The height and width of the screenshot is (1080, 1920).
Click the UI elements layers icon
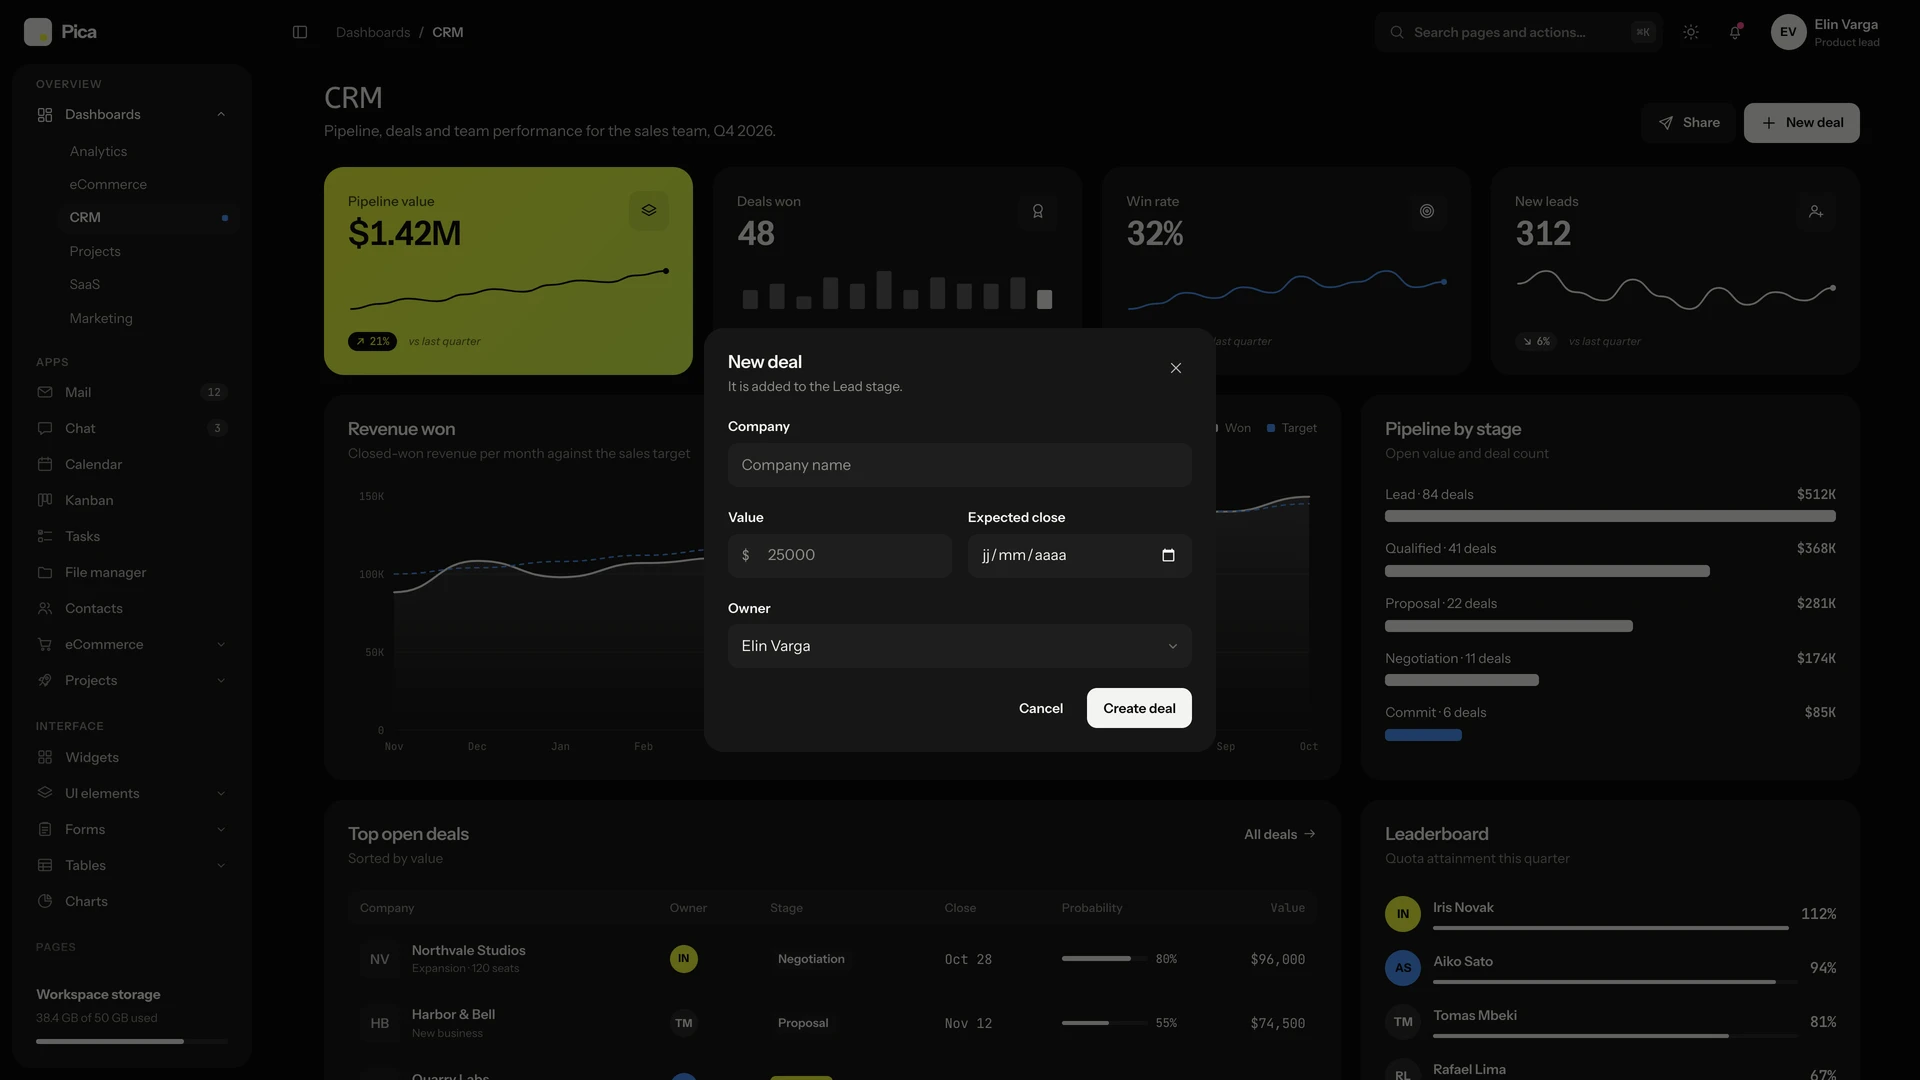click(45, 793)
